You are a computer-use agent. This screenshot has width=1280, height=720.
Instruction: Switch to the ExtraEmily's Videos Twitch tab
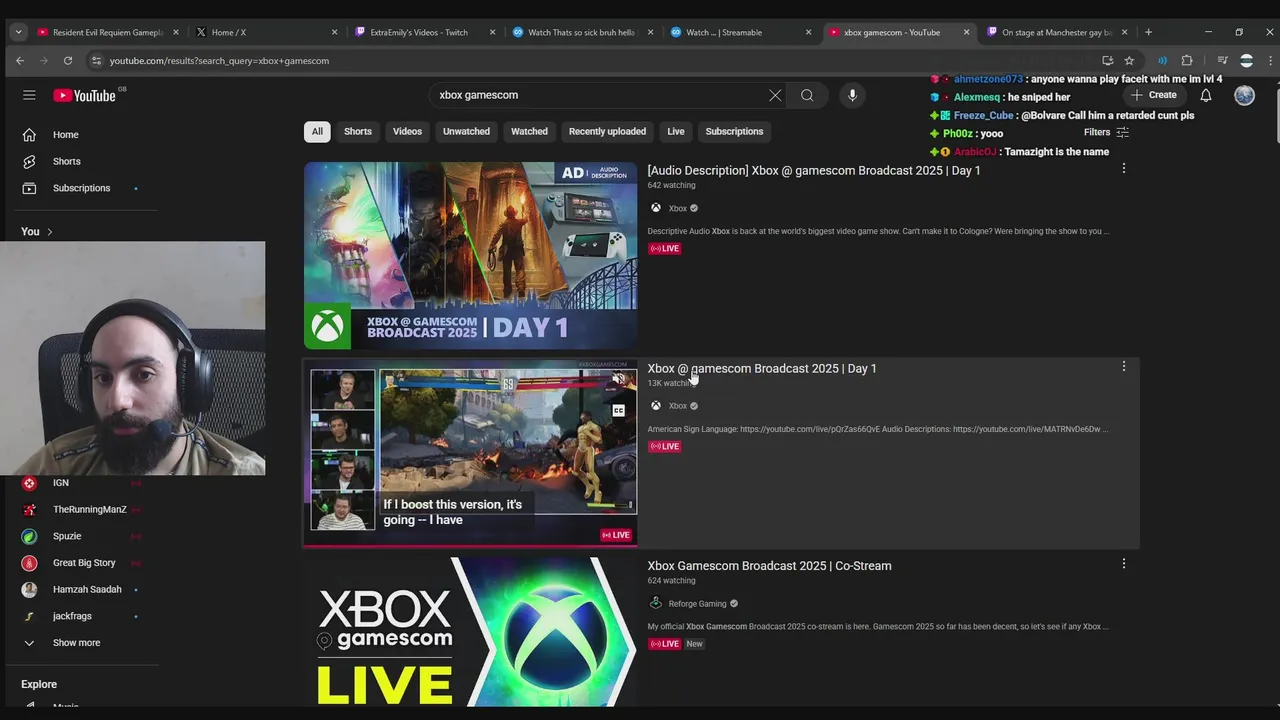click(425, 32)
